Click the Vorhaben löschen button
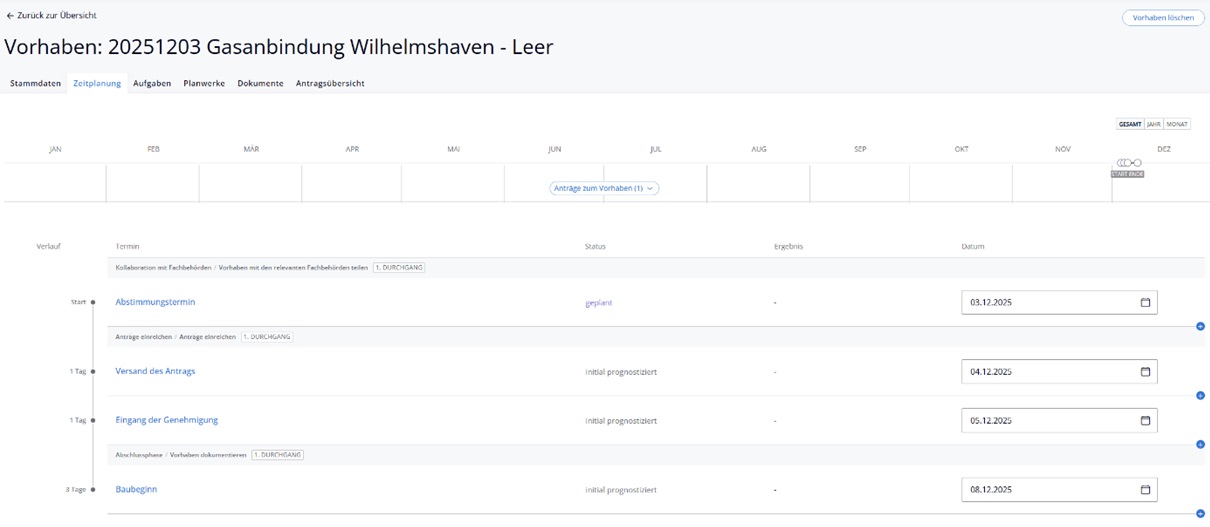The height and width of the screenshot is (527, 1210). pos(1163,17)
